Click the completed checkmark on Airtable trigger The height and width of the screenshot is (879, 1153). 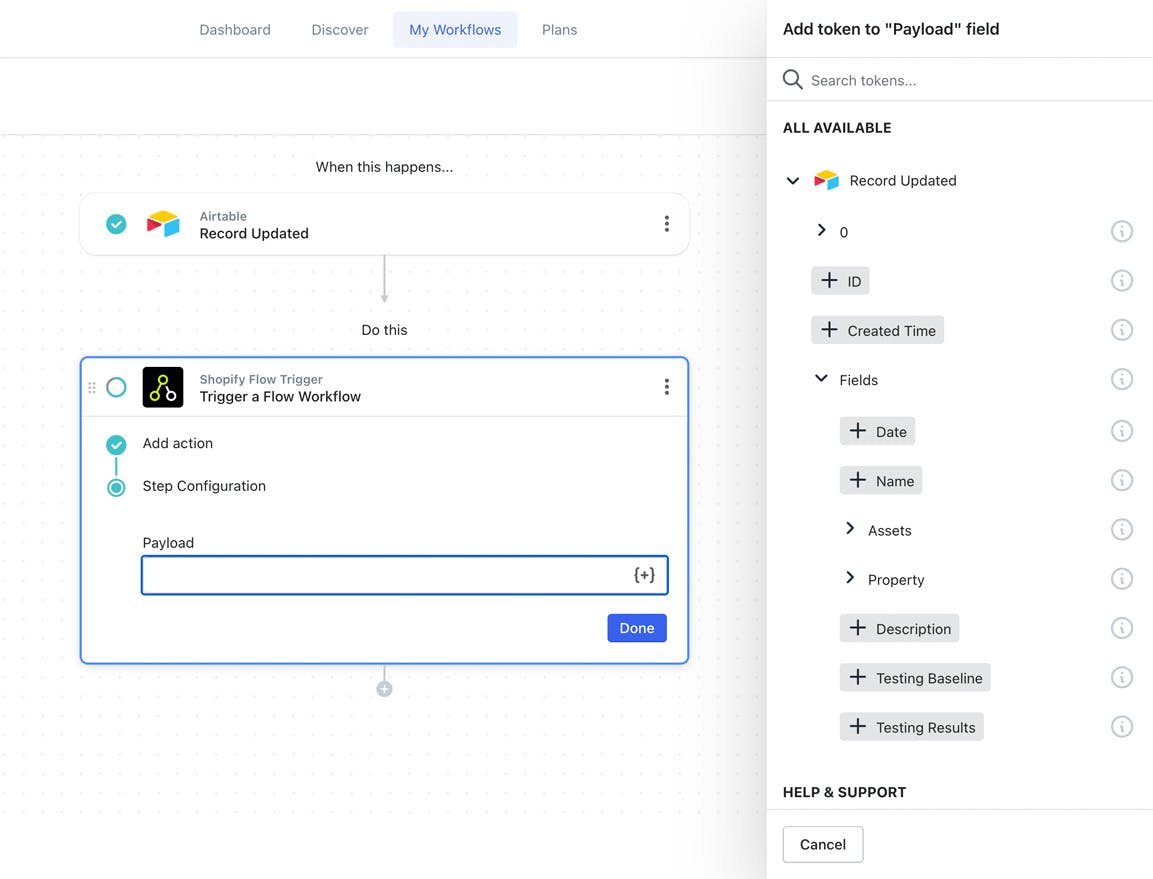[x=116, y=224]
